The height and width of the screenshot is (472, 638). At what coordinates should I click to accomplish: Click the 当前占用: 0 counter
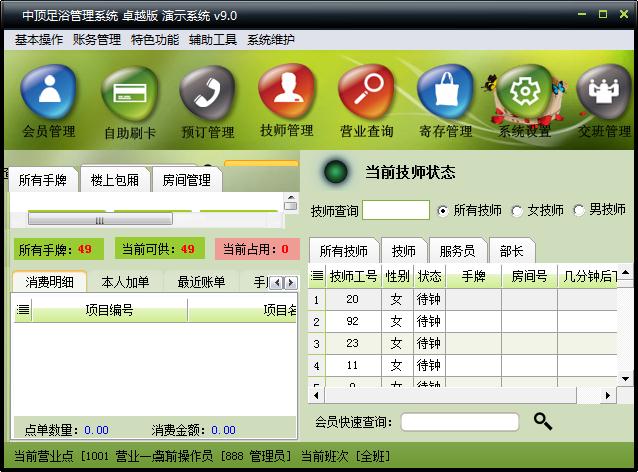(x=257, y=249)
